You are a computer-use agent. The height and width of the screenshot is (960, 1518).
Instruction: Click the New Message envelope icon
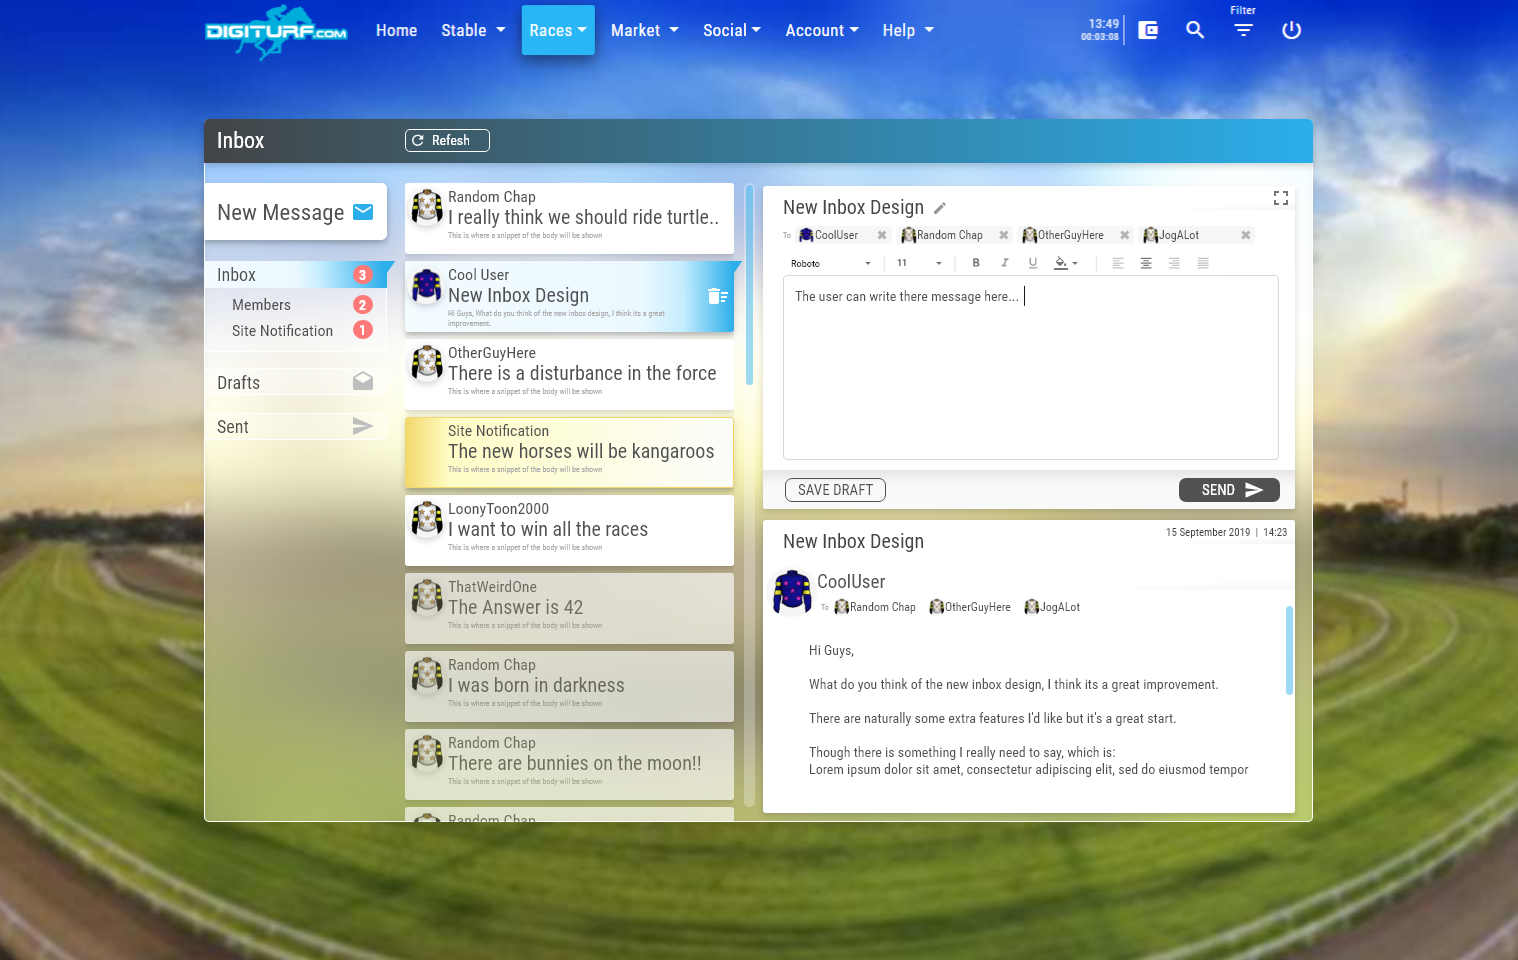[x=363, y=212]
